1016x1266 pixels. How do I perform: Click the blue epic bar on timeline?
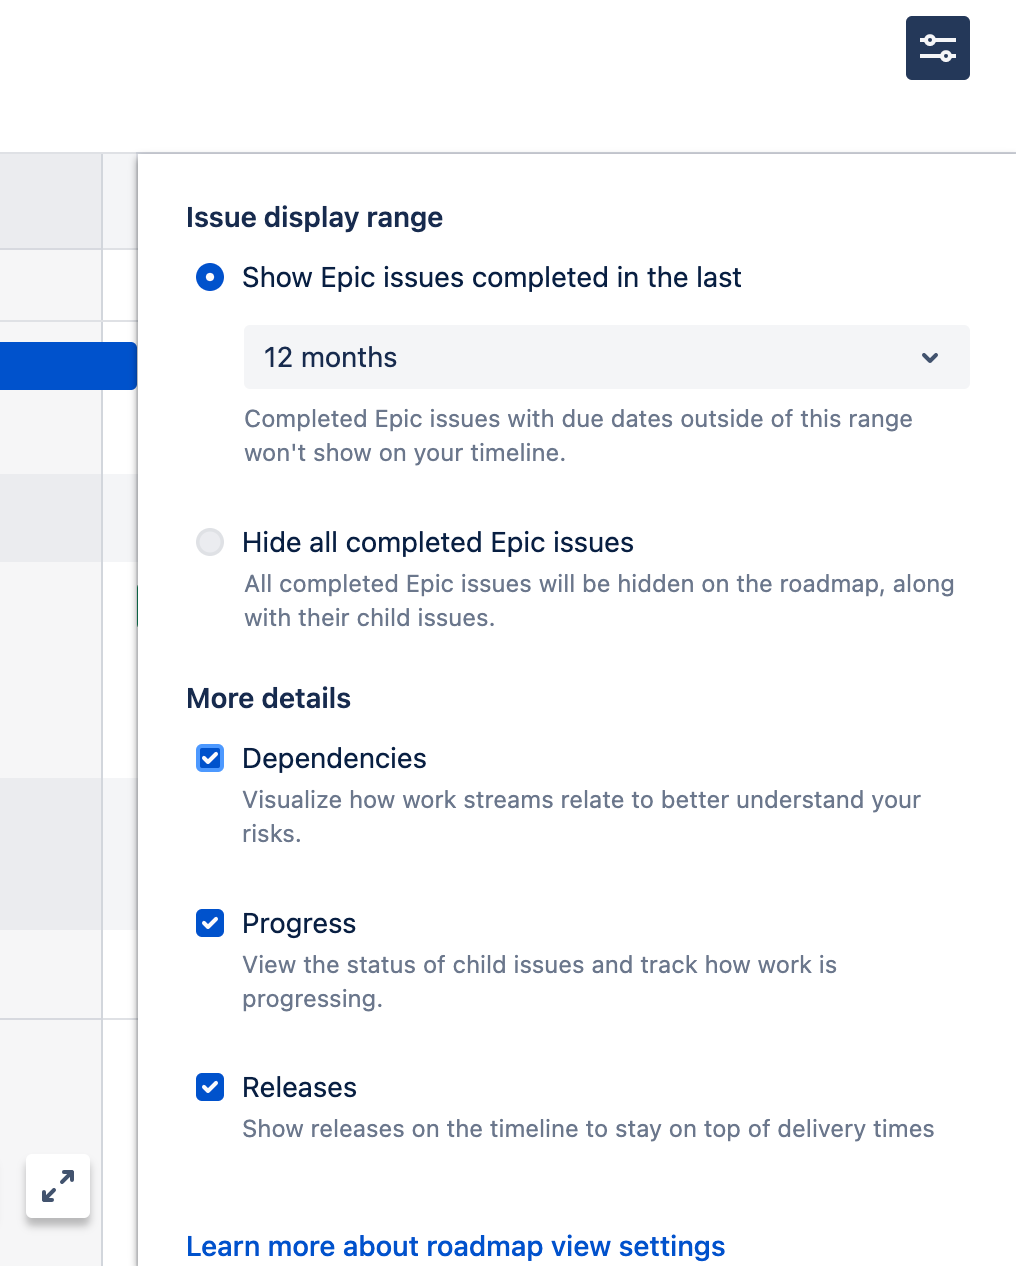point(68,366)
